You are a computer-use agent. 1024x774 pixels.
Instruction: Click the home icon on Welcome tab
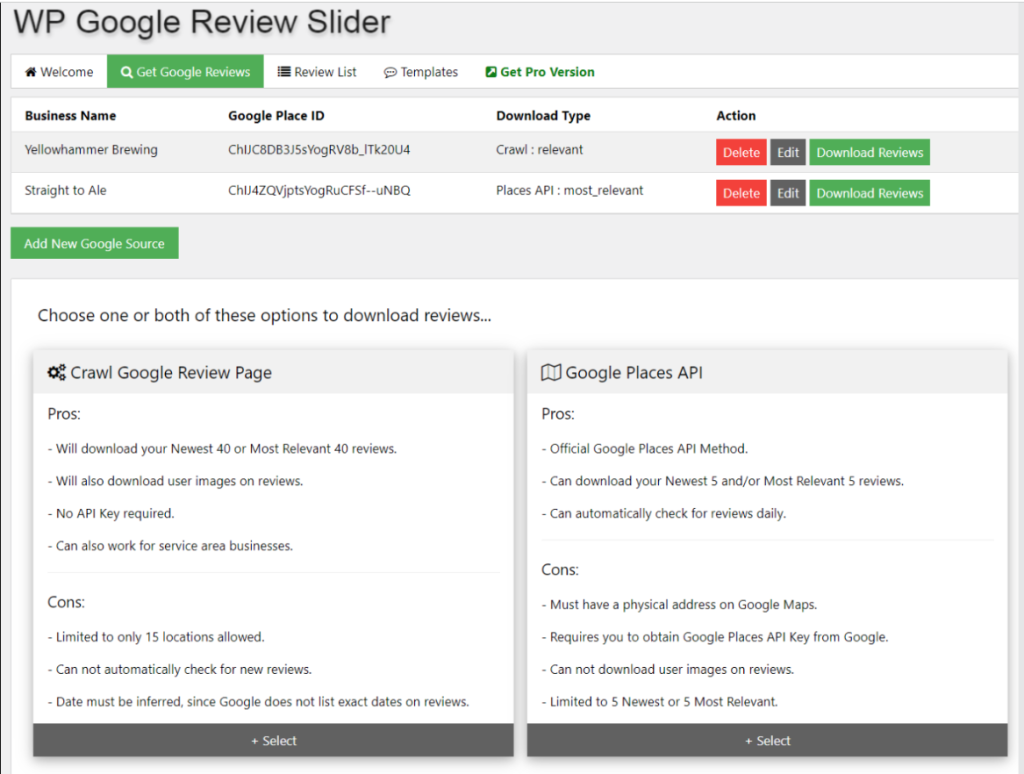pos(30,72)
